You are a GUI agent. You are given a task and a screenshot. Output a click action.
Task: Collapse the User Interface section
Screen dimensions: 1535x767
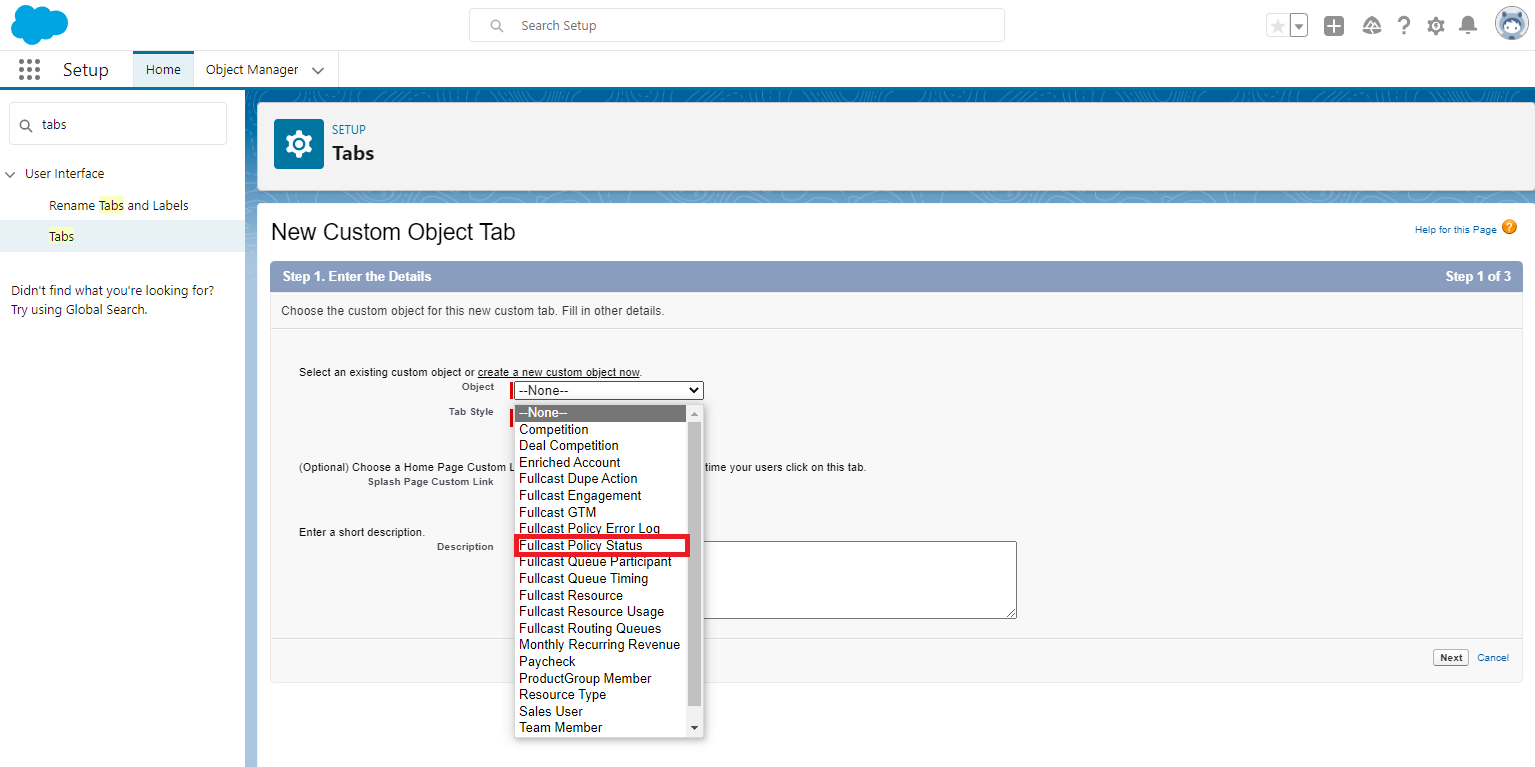(11, 174)
